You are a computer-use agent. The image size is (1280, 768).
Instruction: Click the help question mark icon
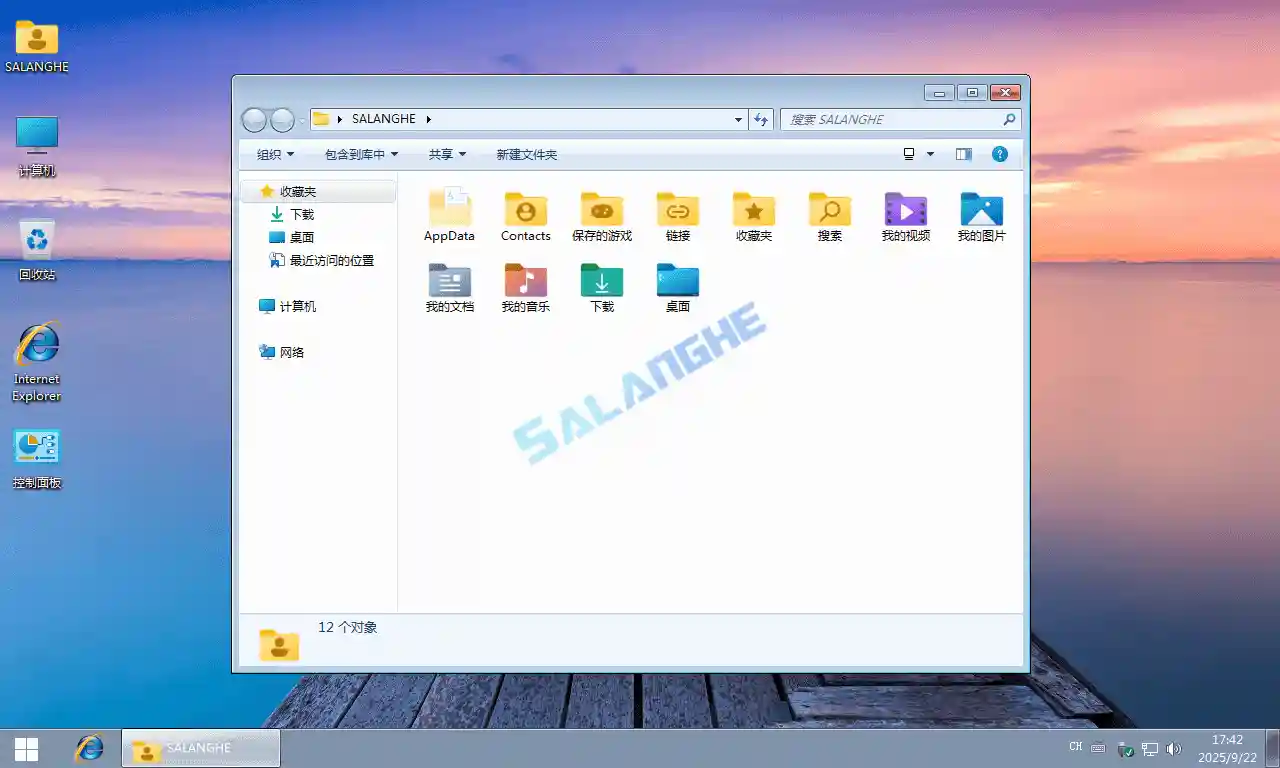[999, 154]
